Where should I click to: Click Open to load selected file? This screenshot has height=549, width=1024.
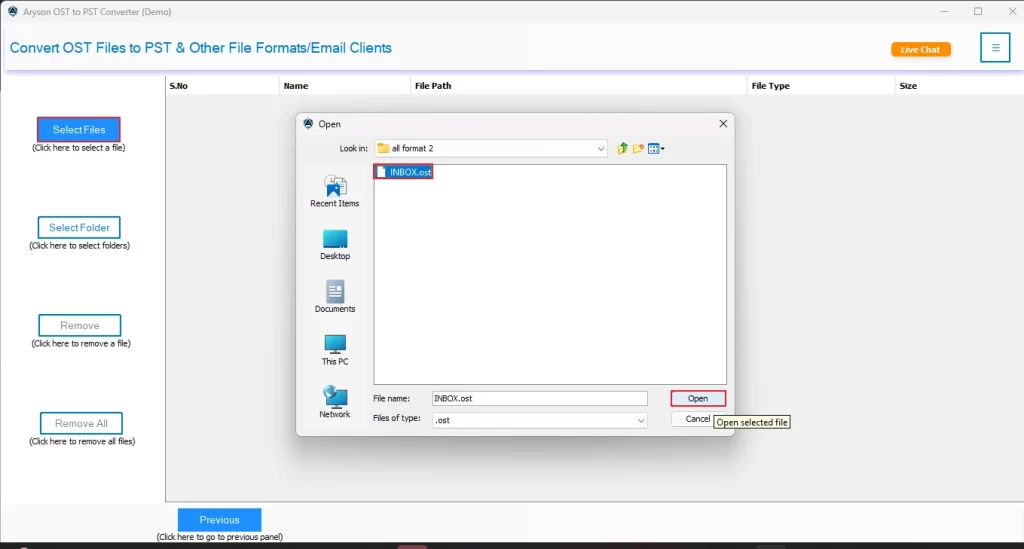point(697,398)
